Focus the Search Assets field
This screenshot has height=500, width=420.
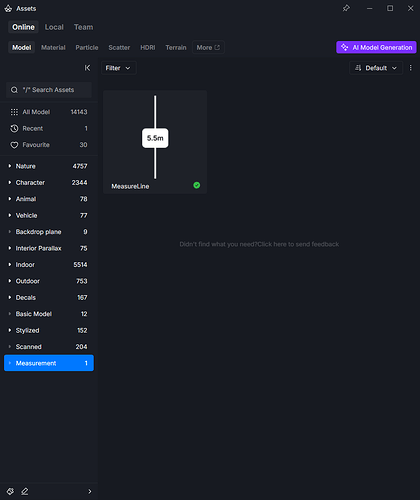[49, 90]
